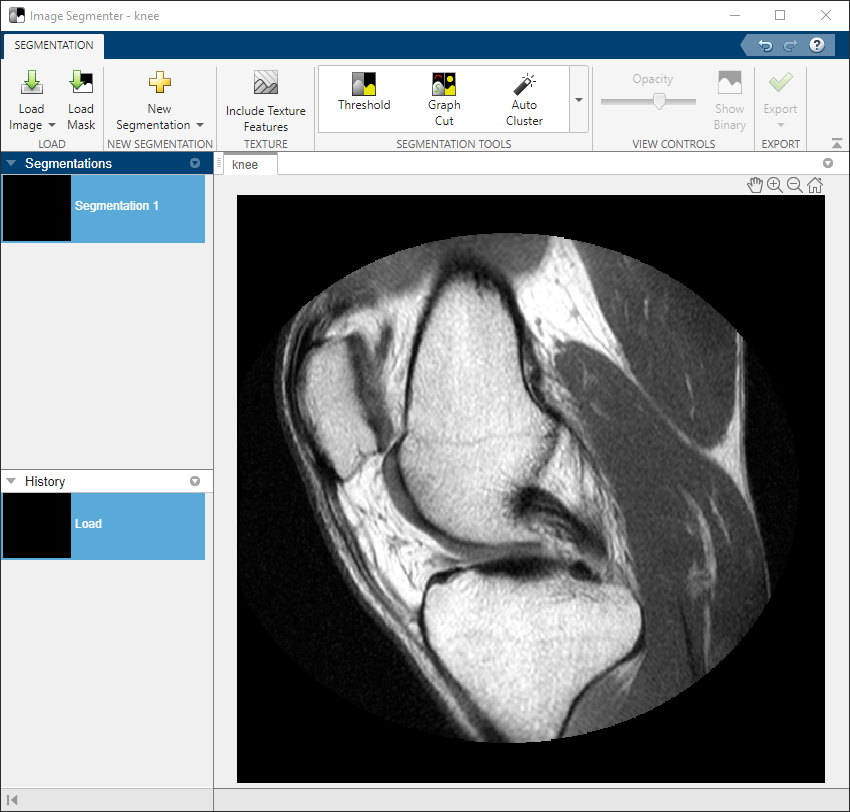Select the Graph Cut tool
Screen dimensions: 850x812
click(x=444, y=86)
